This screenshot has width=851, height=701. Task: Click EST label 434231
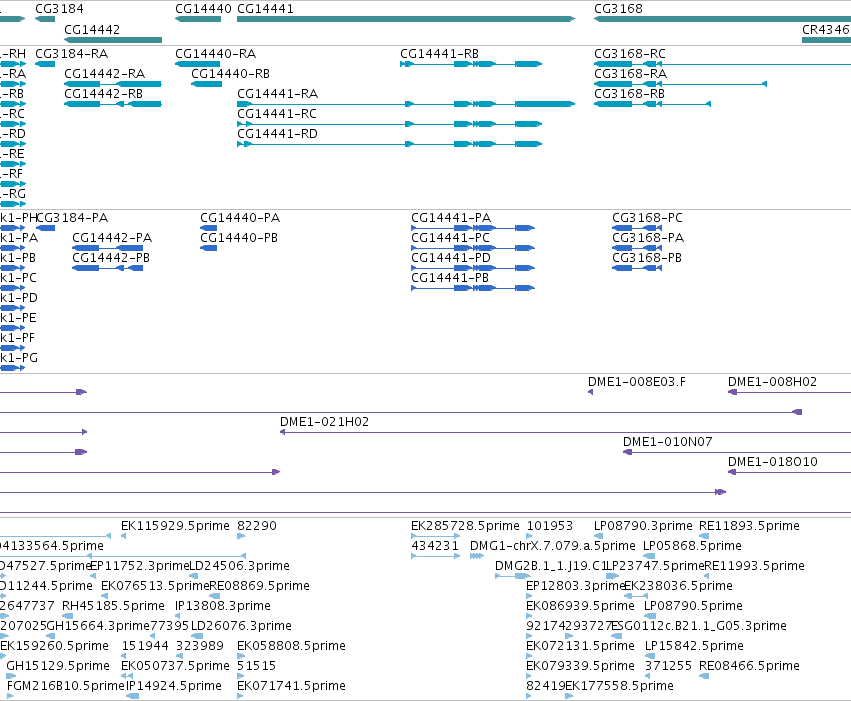click(435, 546)
